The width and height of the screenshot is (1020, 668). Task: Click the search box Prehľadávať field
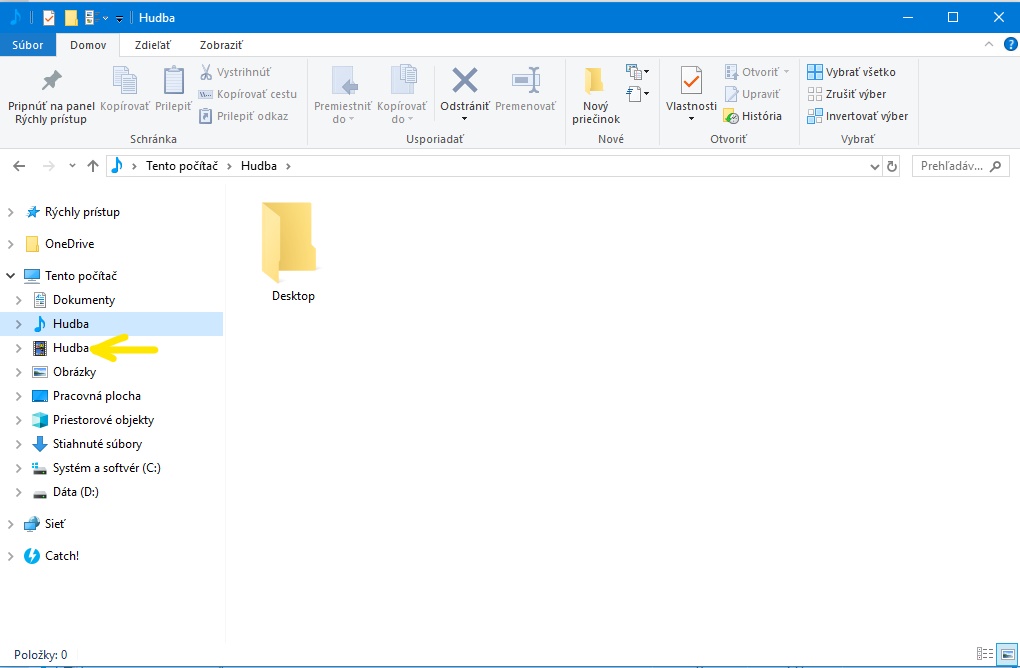coord(950,166)
